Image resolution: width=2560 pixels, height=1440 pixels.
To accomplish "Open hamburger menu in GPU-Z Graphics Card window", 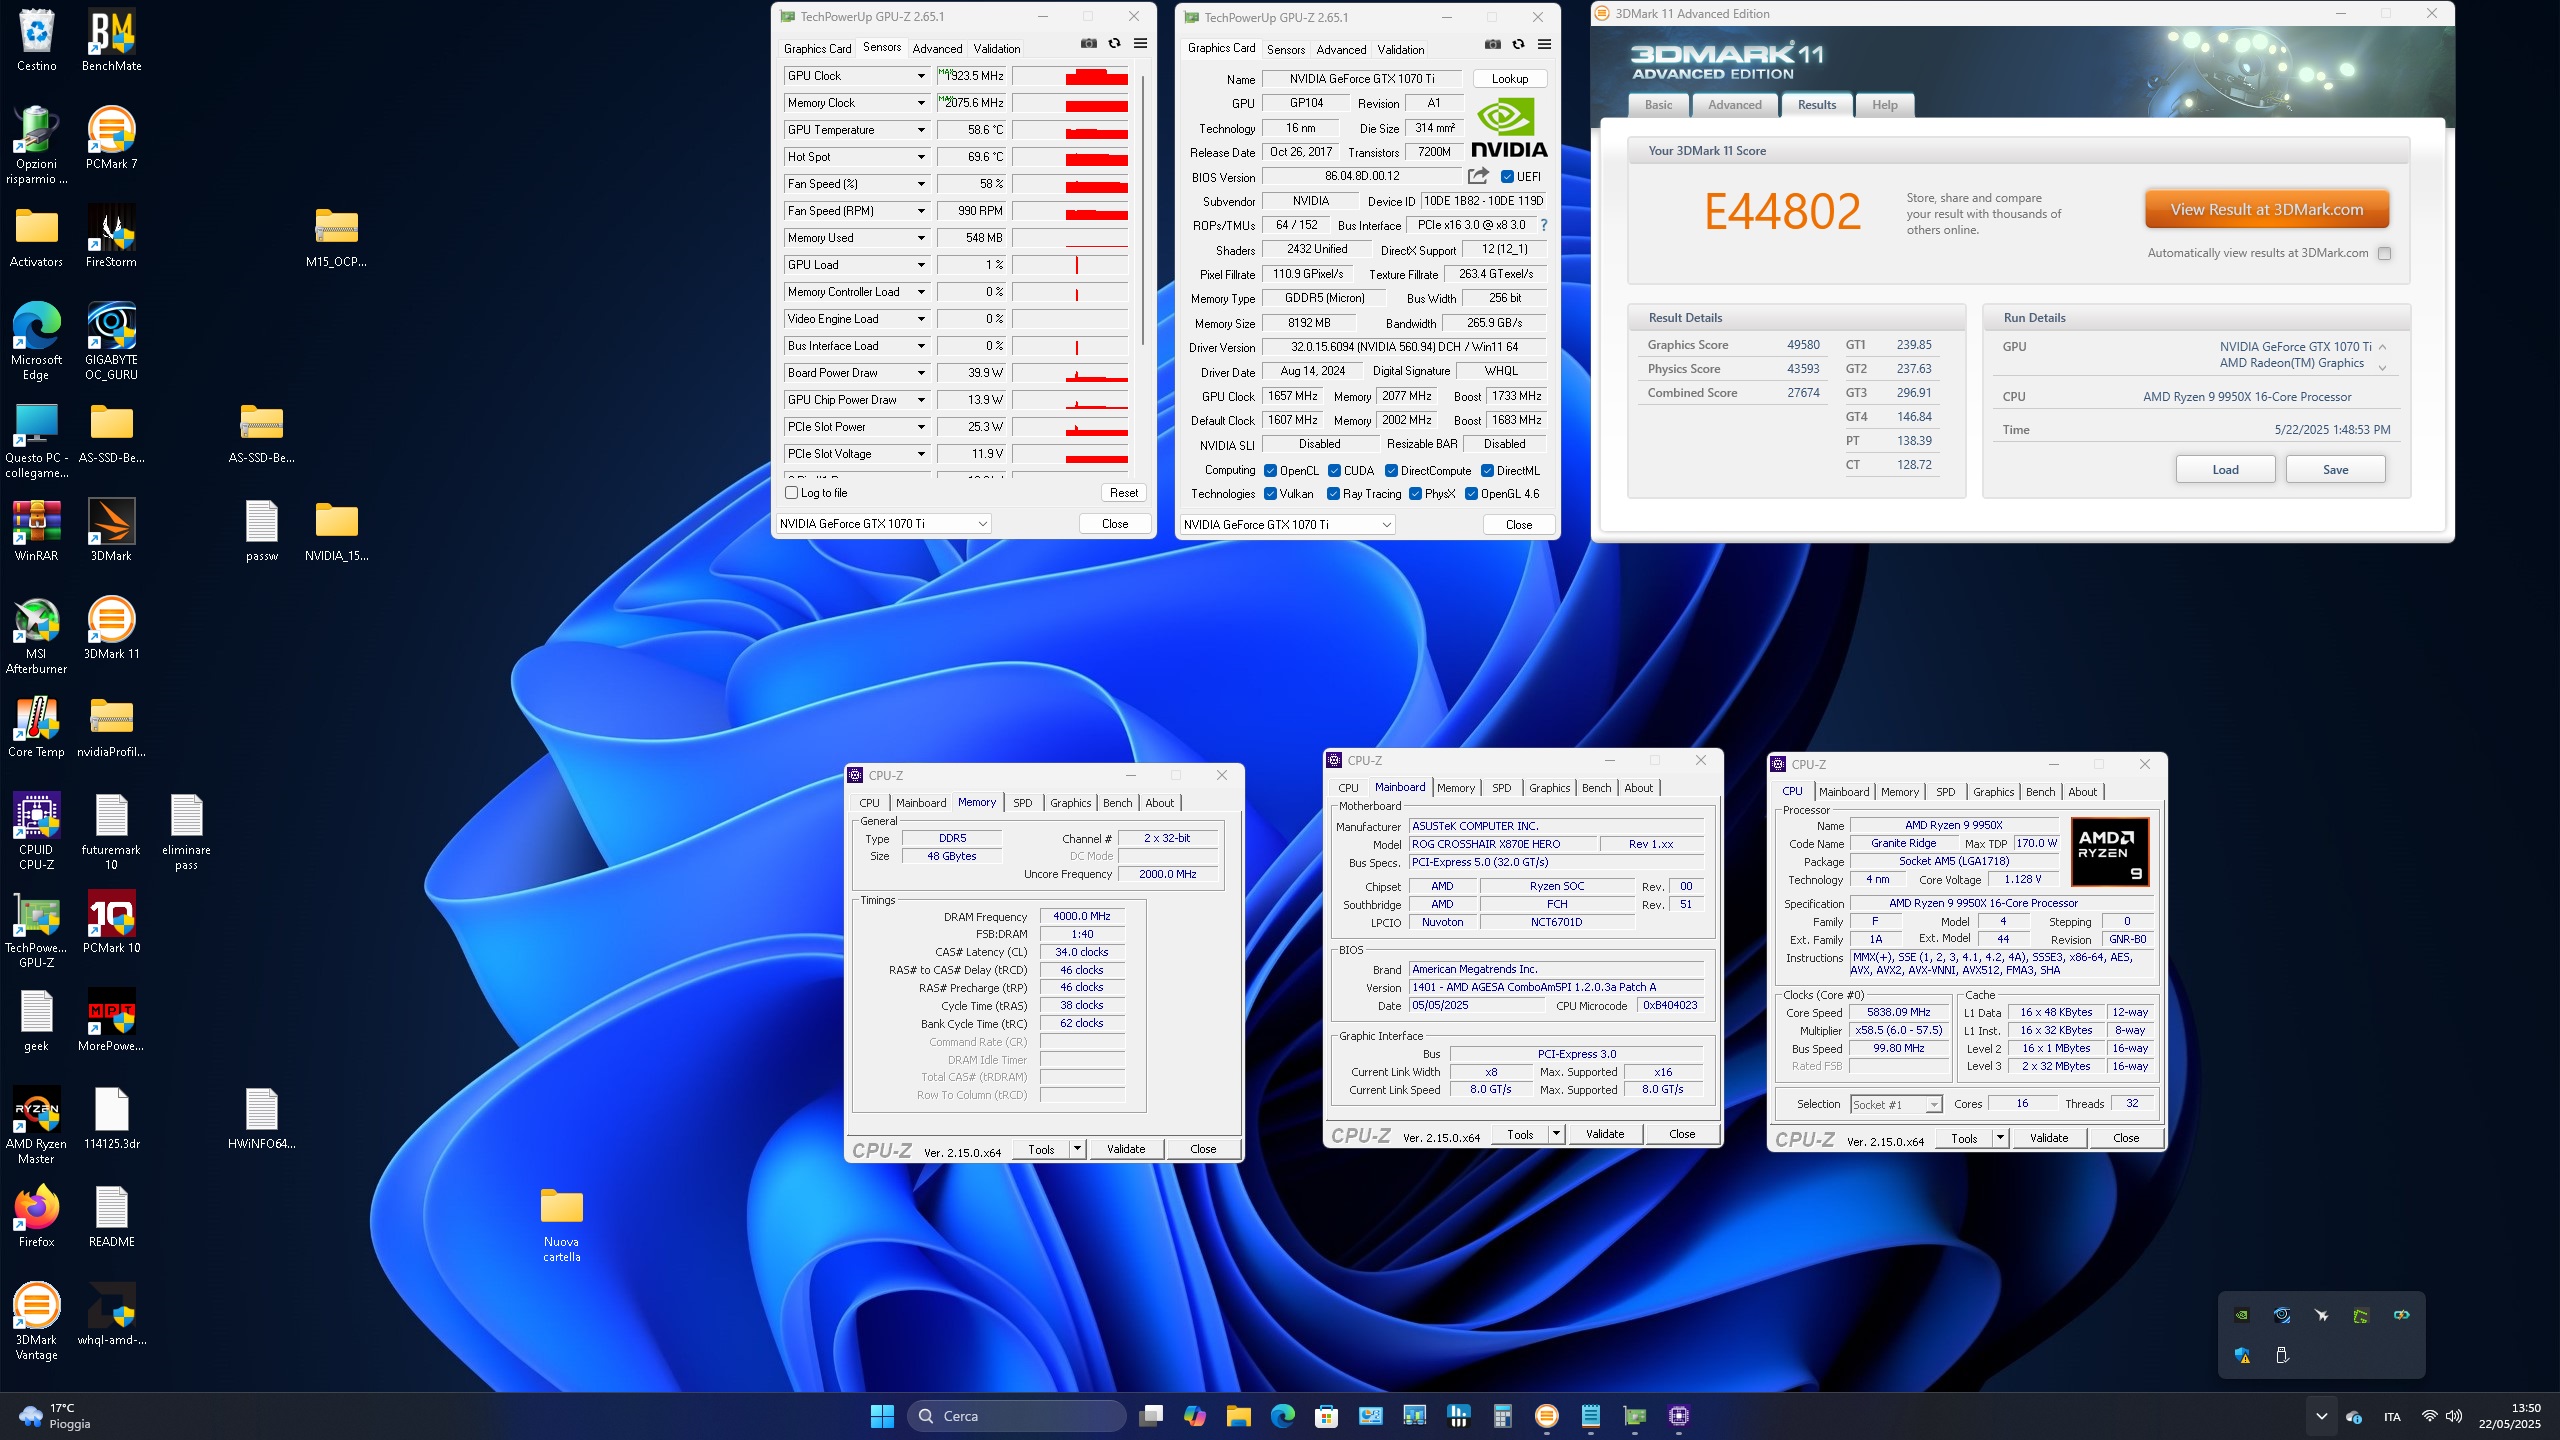I will tap(1544, 44).
